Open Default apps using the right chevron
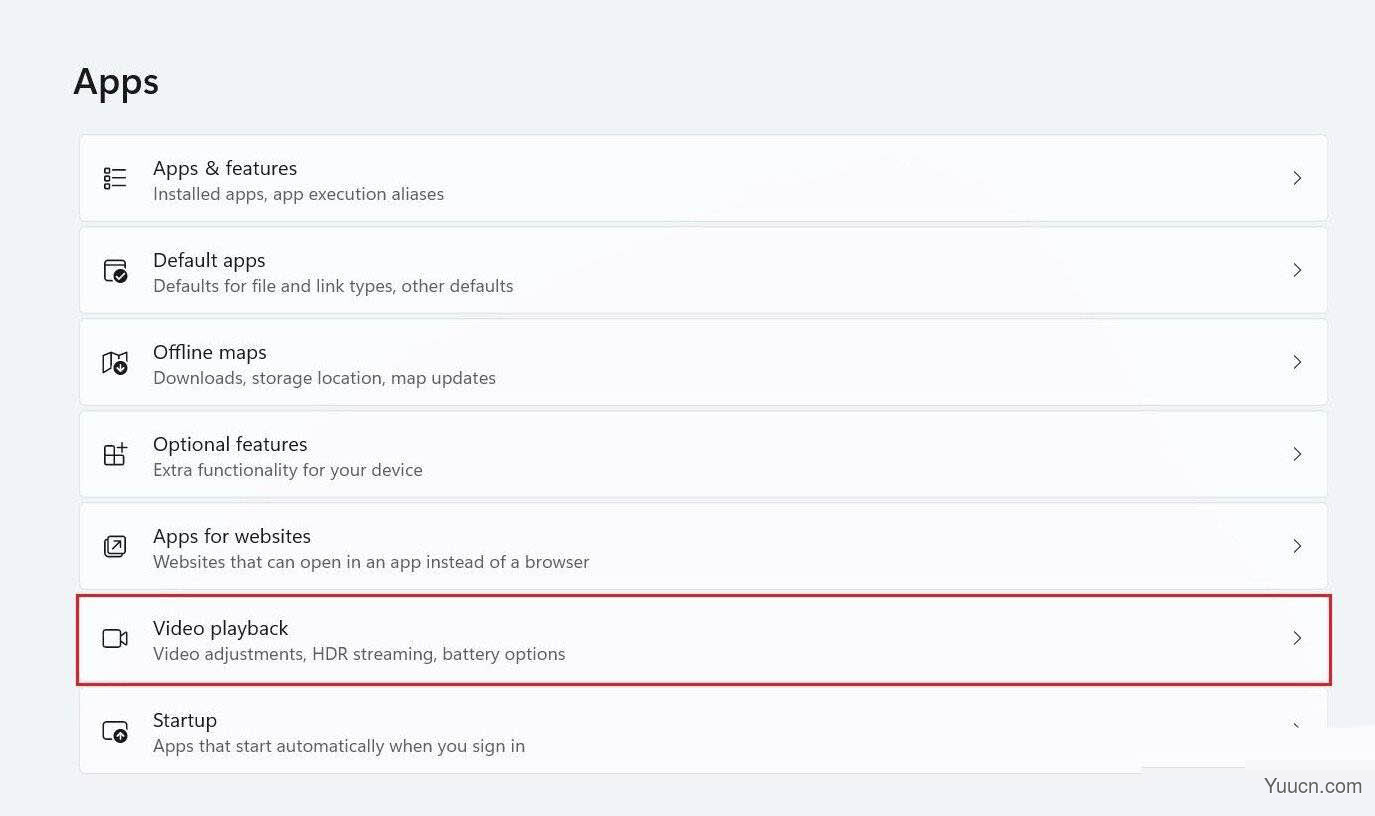This screenshot has height=816, width=1375. pos(1297,270)
